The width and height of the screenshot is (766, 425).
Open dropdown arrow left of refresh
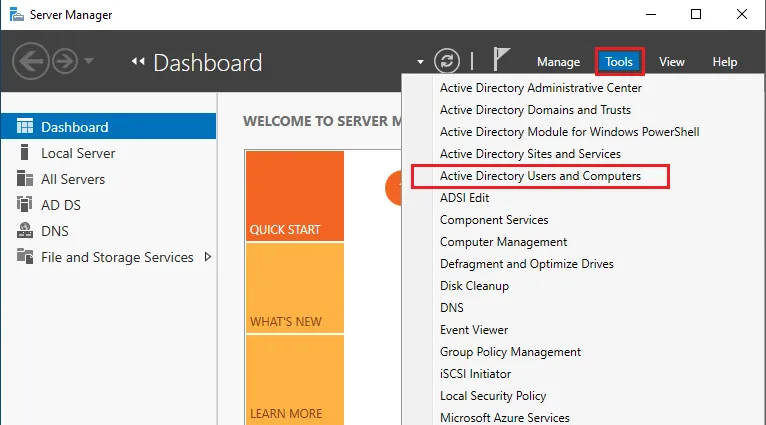point(420,62)
